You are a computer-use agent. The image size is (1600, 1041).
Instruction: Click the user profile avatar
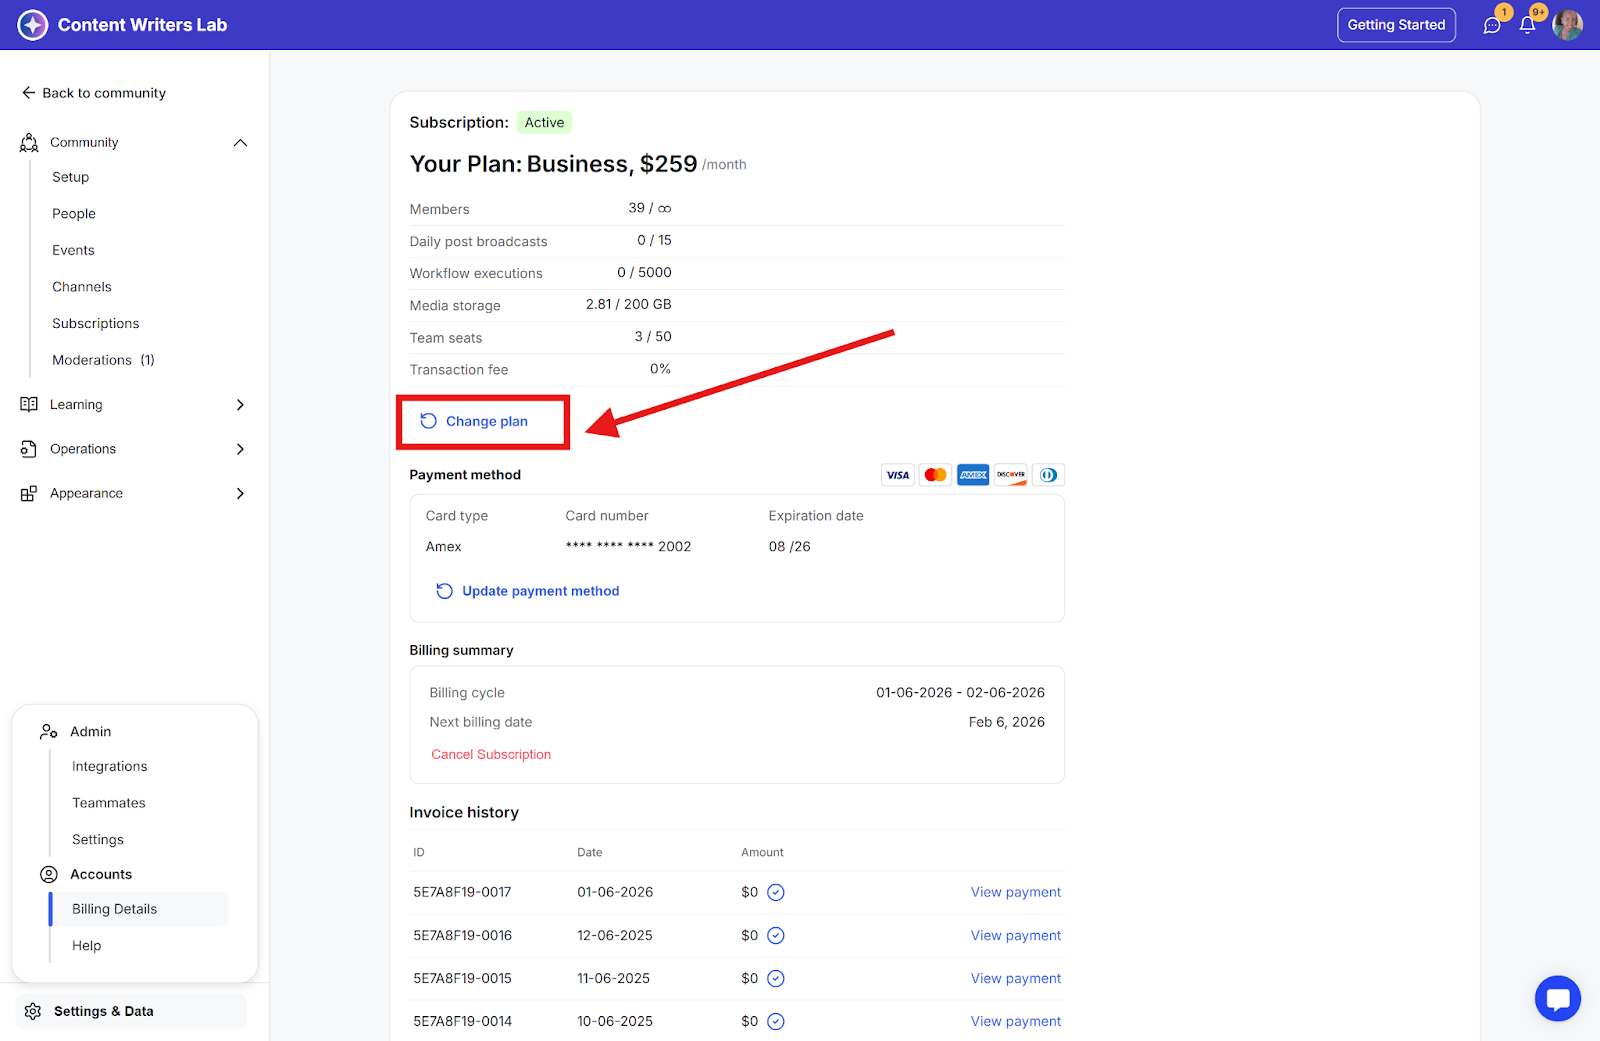click(x=1567, y=25)
